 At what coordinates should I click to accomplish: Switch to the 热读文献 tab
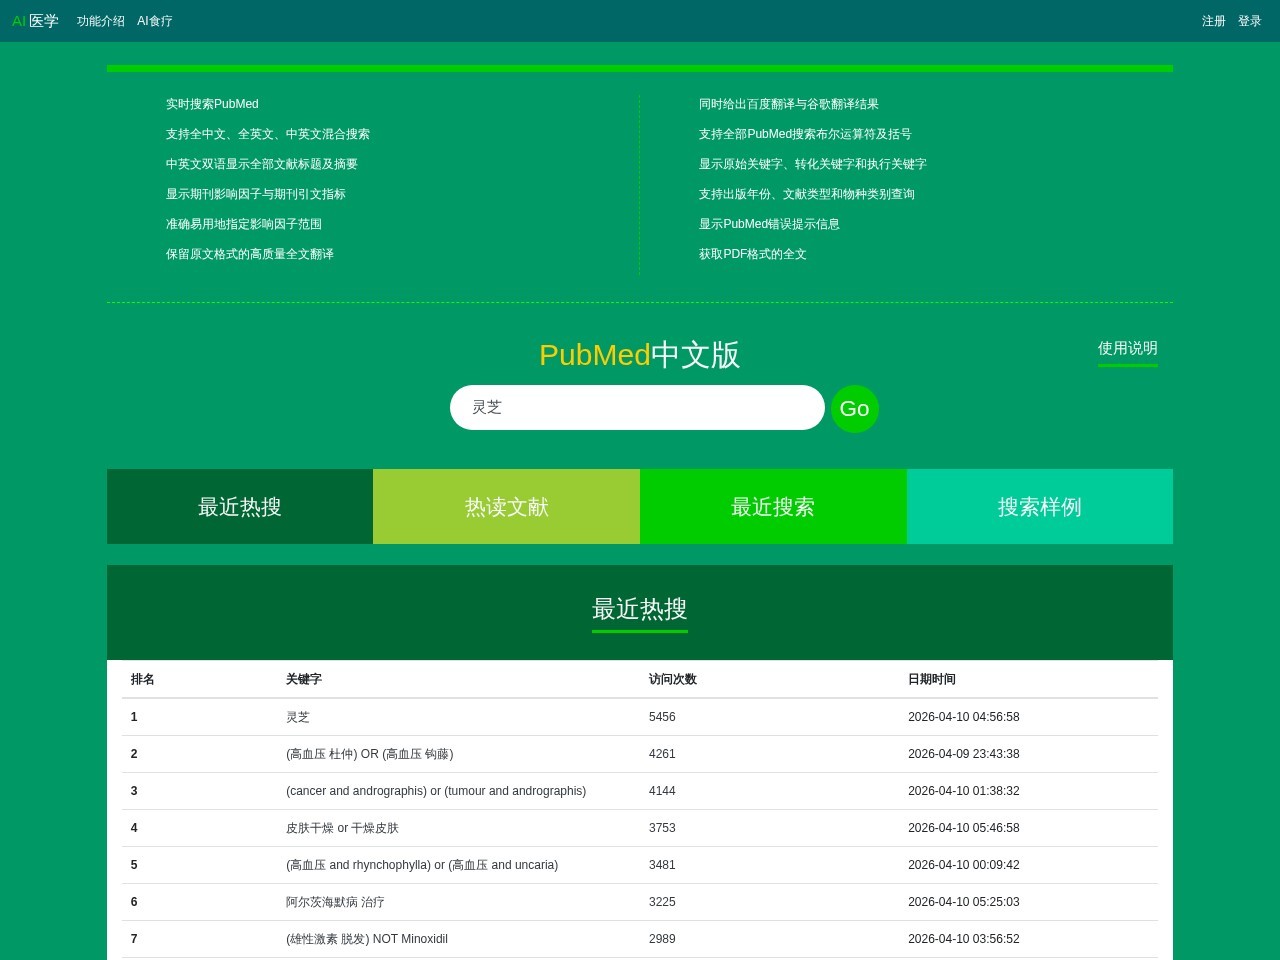point(506,506)
